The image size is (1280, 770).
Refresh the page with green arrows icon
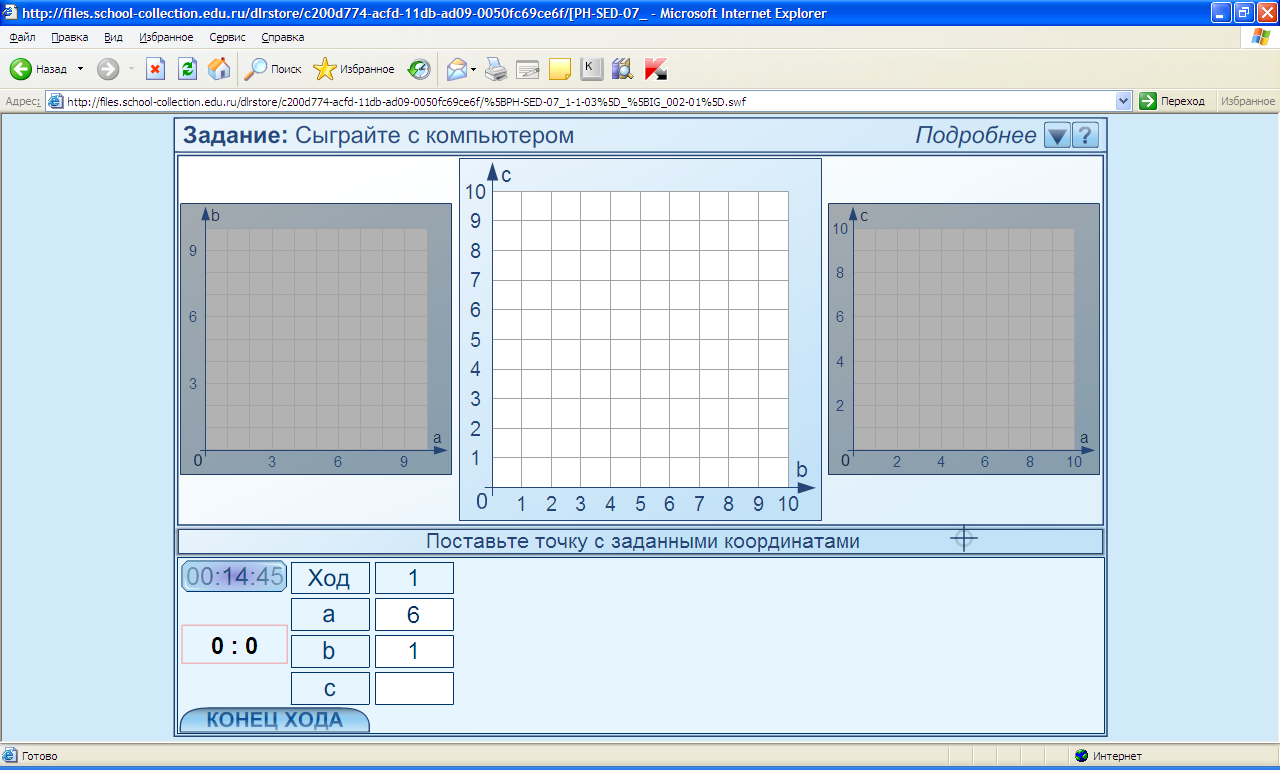pos(187,69)
